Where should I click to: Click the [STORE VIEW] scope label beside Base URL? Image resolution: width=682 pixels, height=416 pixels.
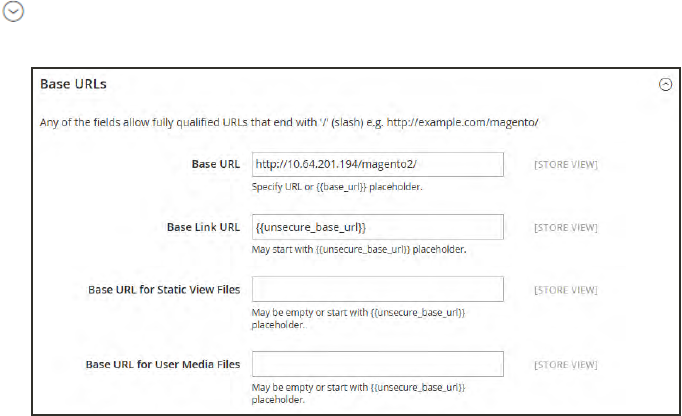click(567, 165)
